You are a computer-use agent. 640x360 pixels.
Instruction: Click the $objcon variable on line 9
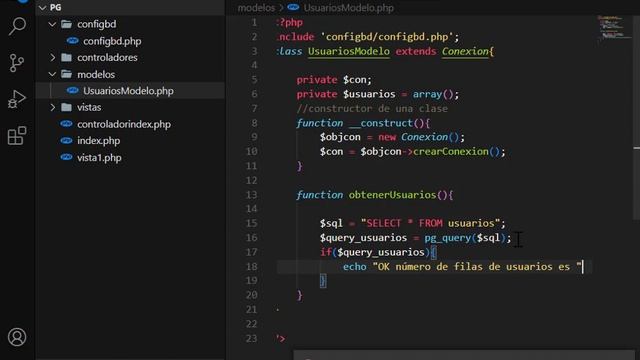340,137
